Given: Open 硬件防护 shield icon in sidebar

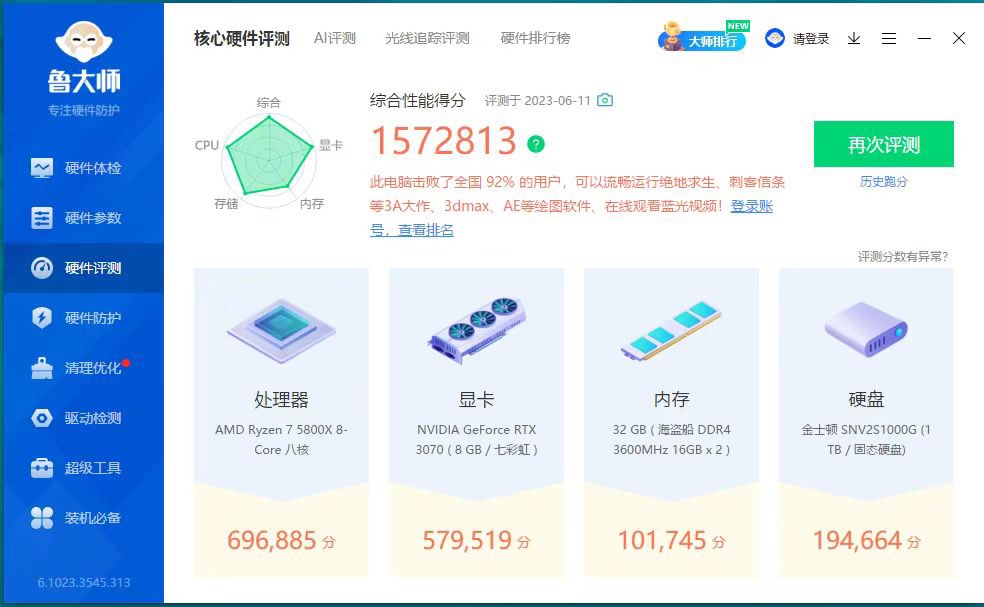Looking at the screenshot, I should point(42,318).
